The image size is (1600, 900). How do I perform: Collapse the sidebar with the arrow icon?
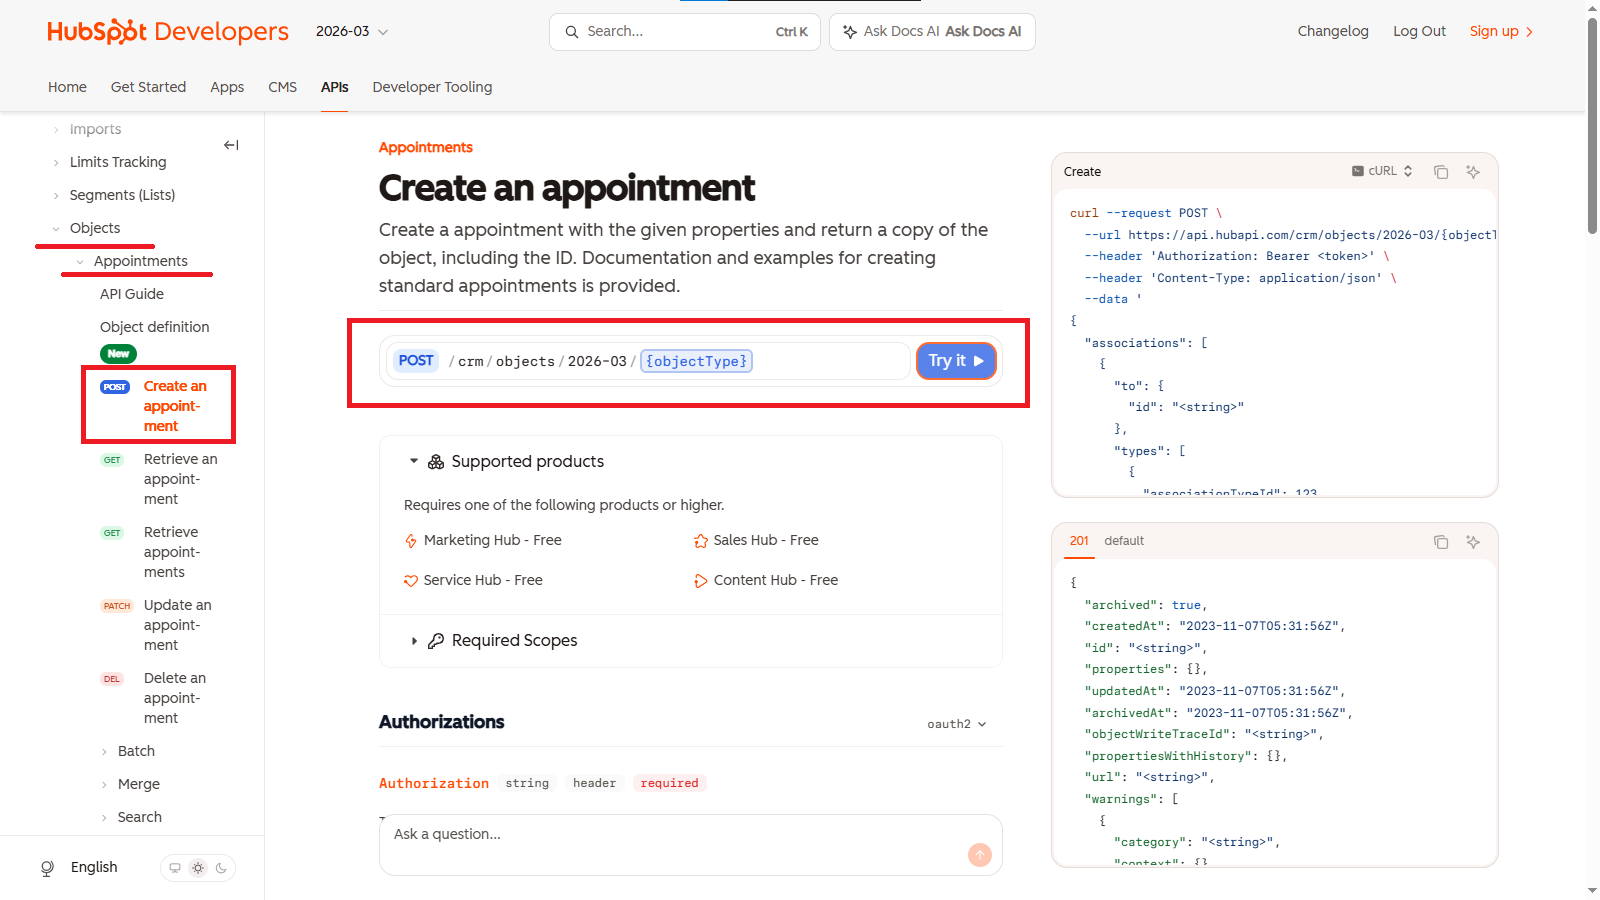pyautogui.click(x=231, y=145)
